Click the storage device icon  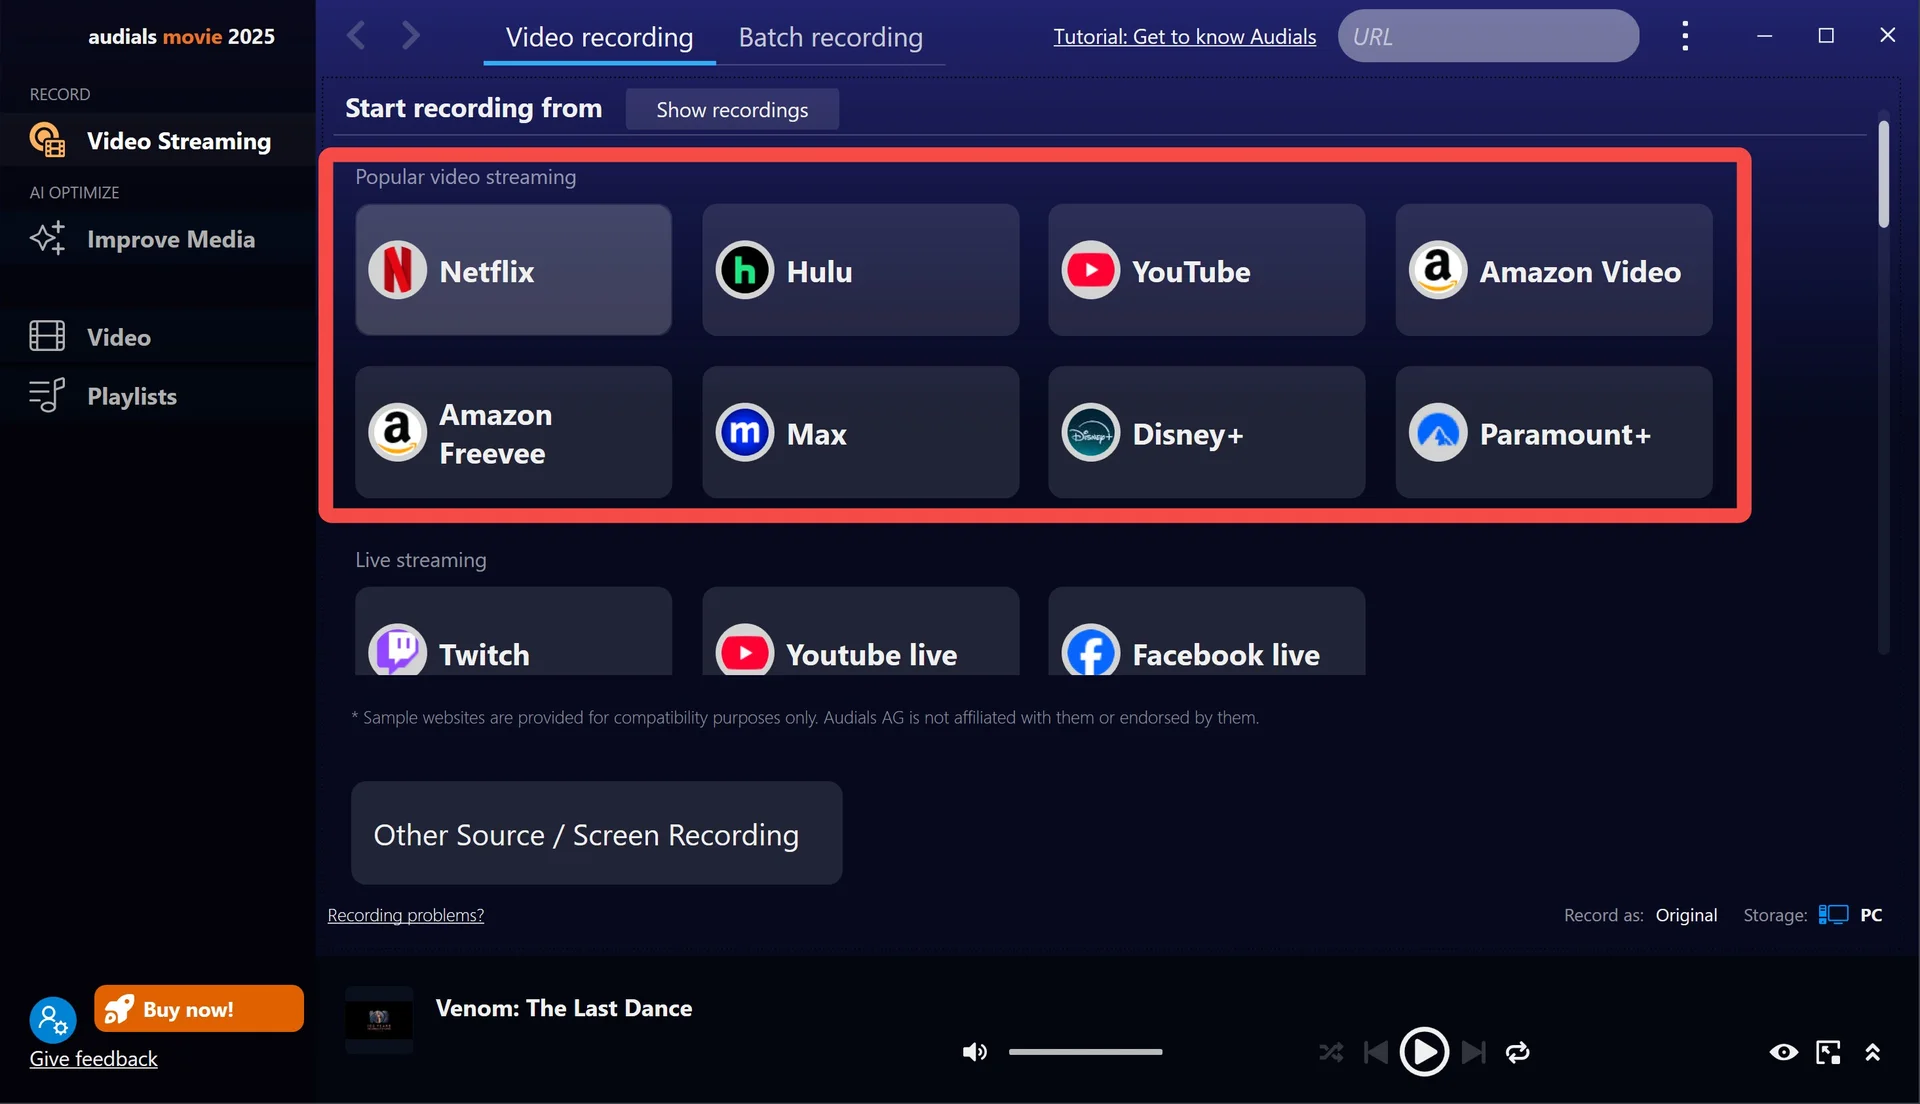tap(1832, 915)
